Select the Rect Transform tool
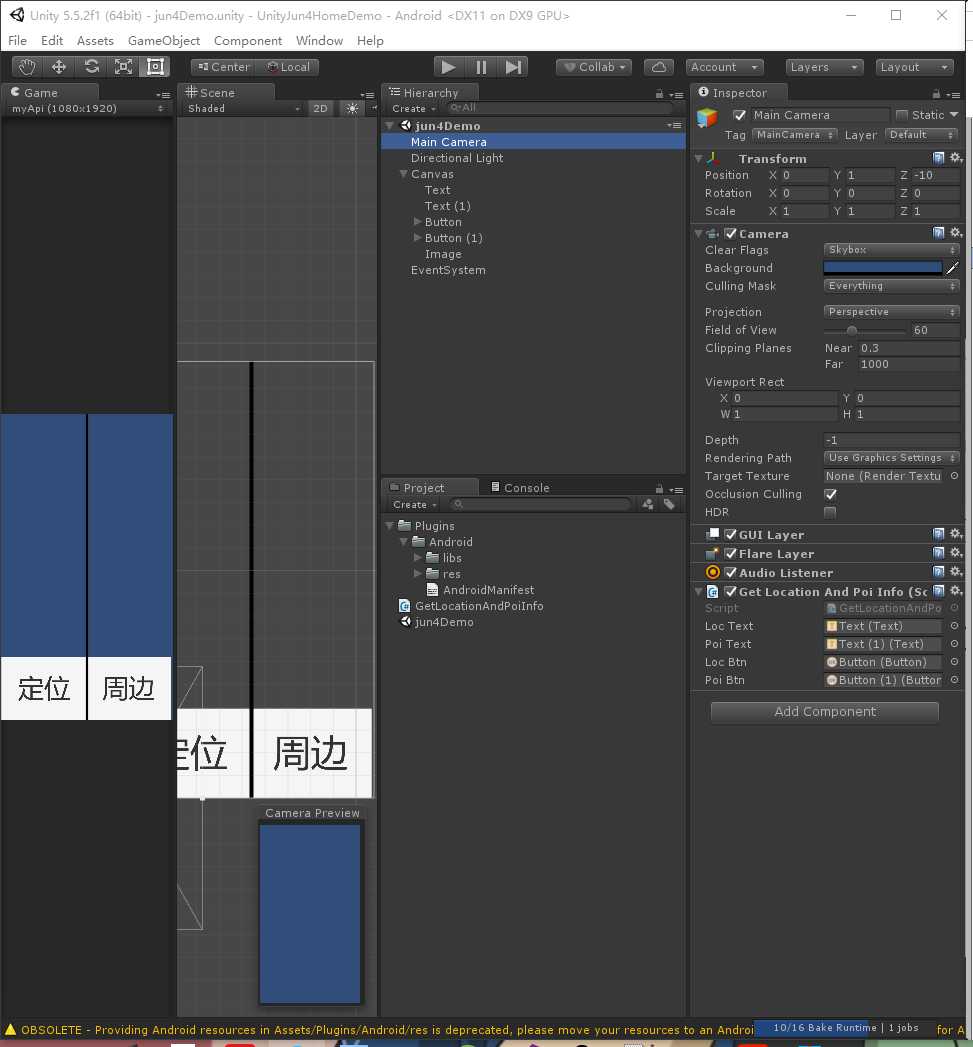 point(155,67)
